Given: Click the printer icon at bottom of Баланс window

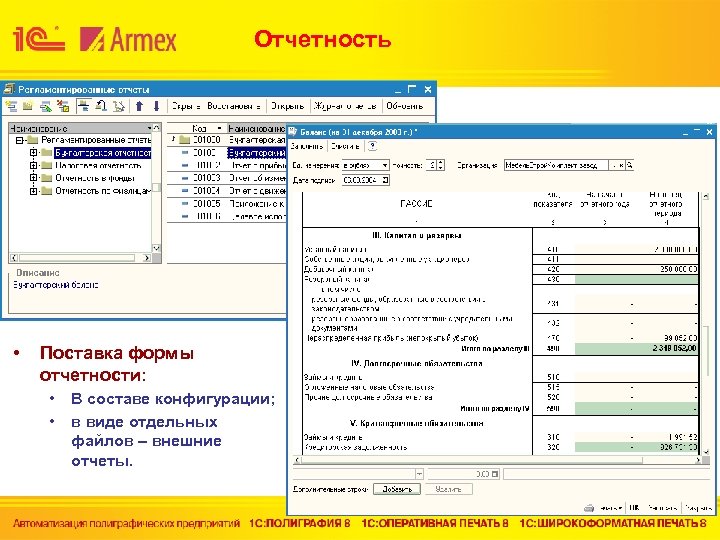Looking at the screenshot, I should pos(589,508).
